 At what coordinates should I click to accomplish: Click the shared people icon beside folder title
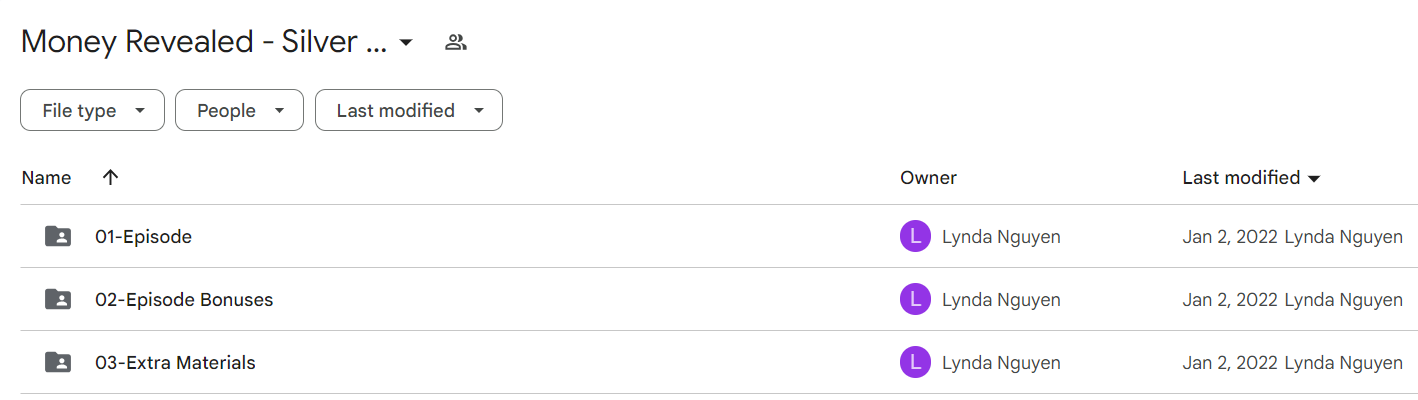pos(456,42)
